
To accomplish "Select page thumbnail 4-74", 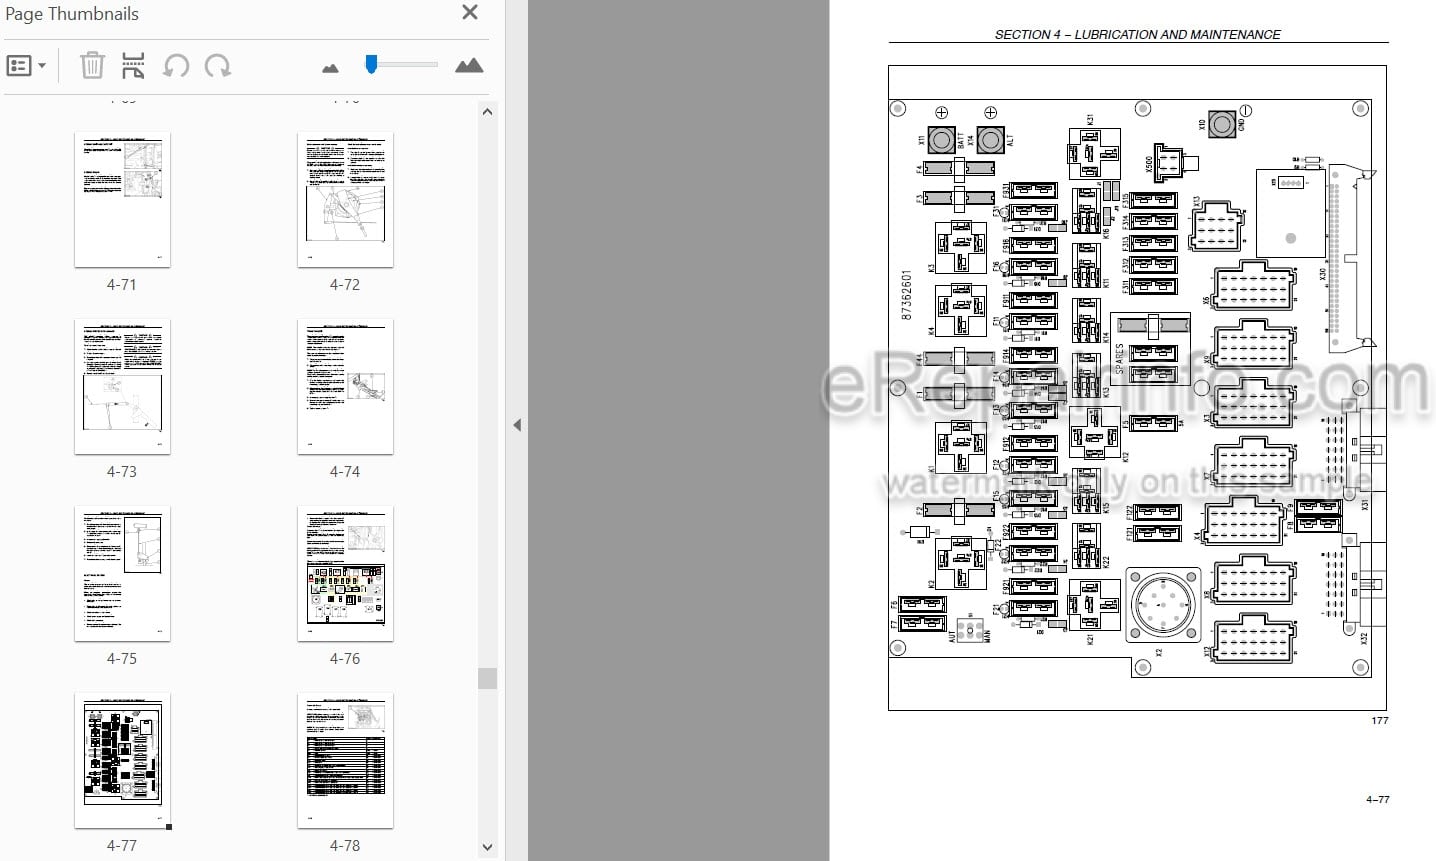I will (x=345, y=387).
